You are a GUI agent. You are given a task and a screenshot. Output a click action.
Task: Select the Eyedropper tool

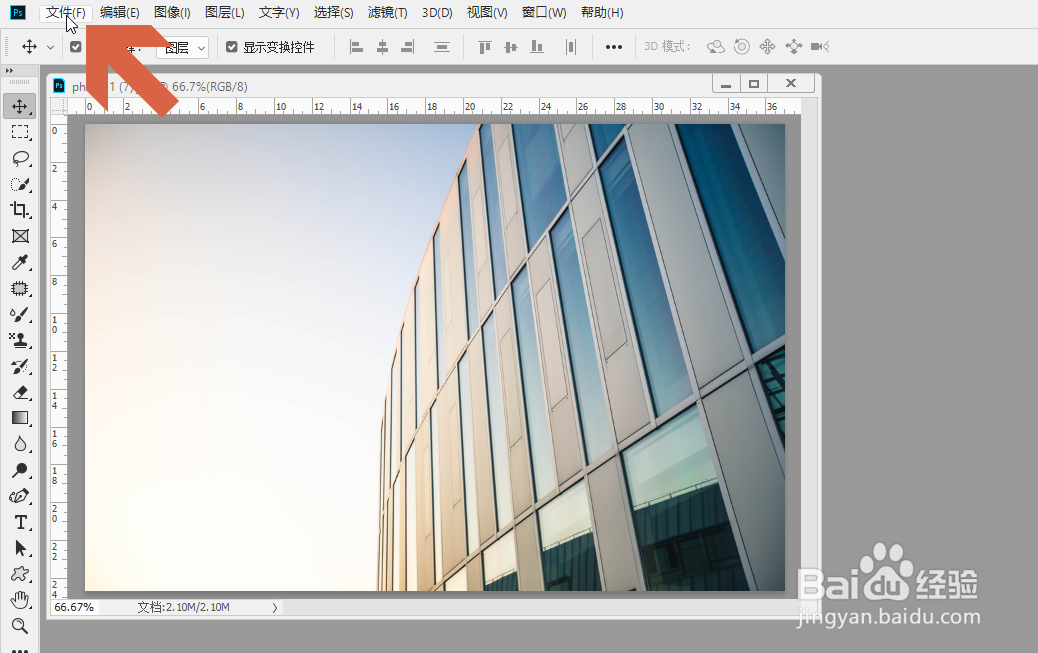(20, 262)
